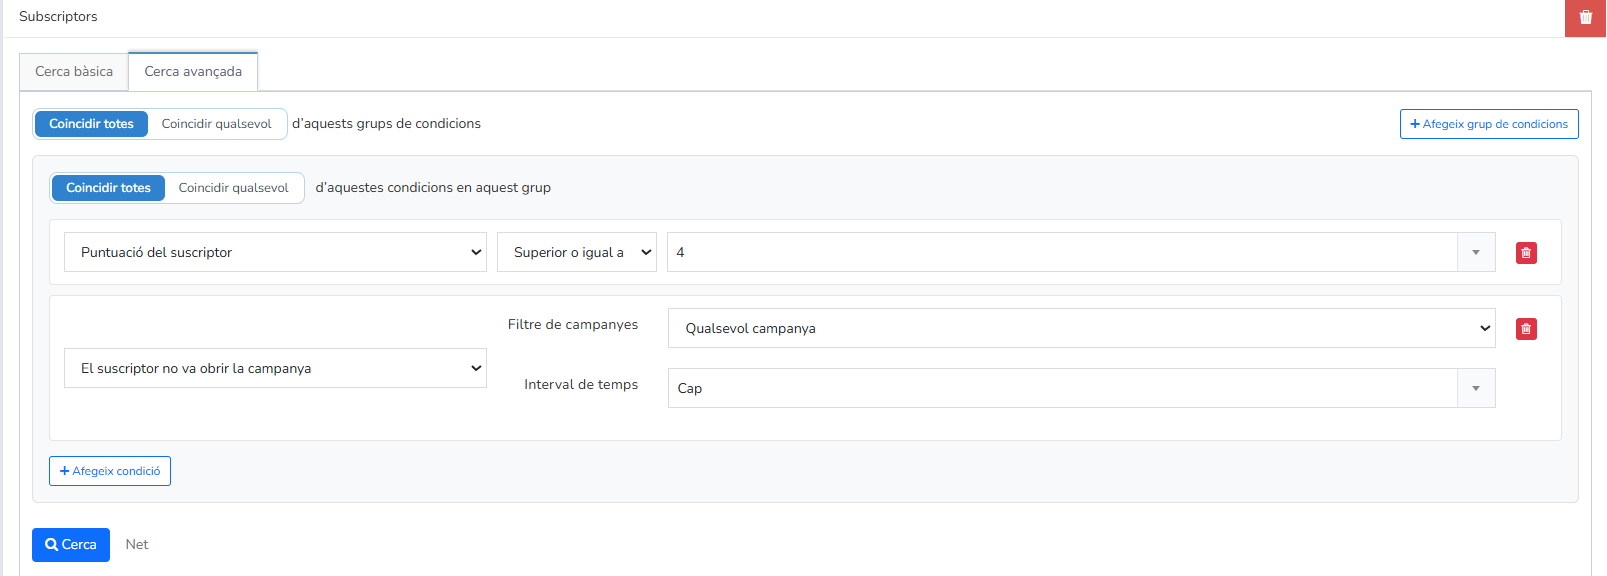
Task: Remove the campaign-not-opened condition via trash icon
Action: [1526, 329]
